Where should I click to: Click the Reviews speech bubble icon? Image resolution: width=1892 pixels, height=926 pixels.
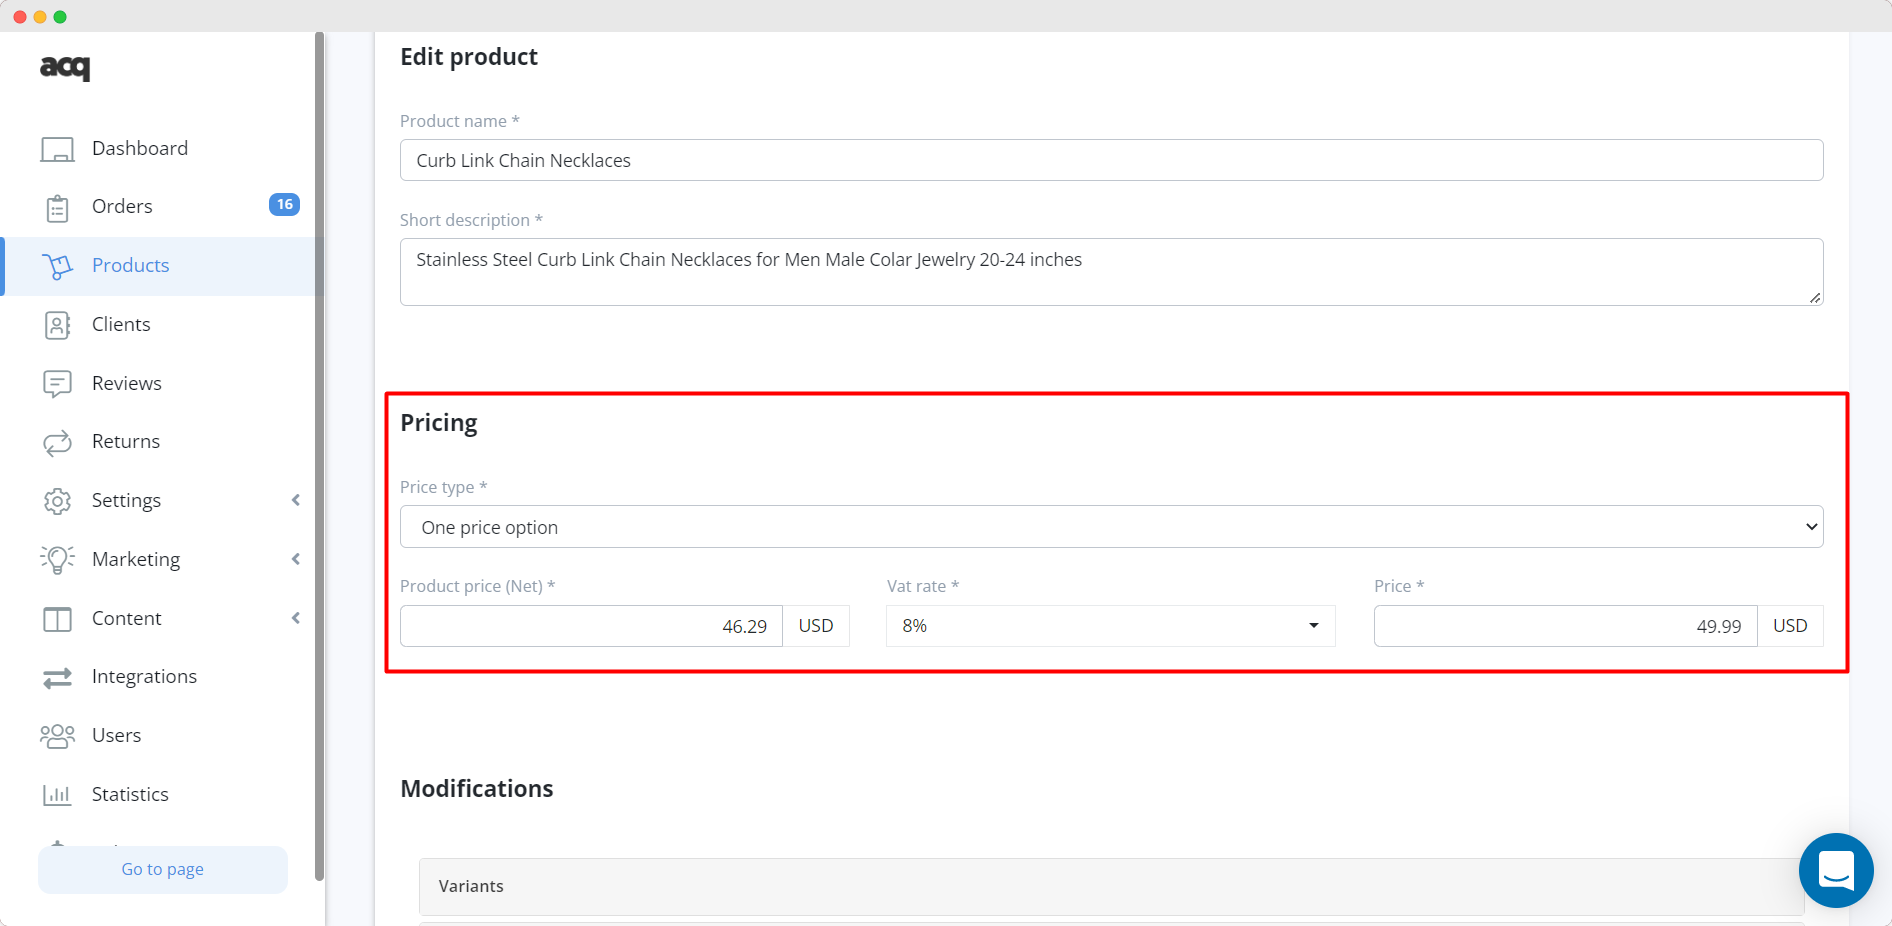57,384
